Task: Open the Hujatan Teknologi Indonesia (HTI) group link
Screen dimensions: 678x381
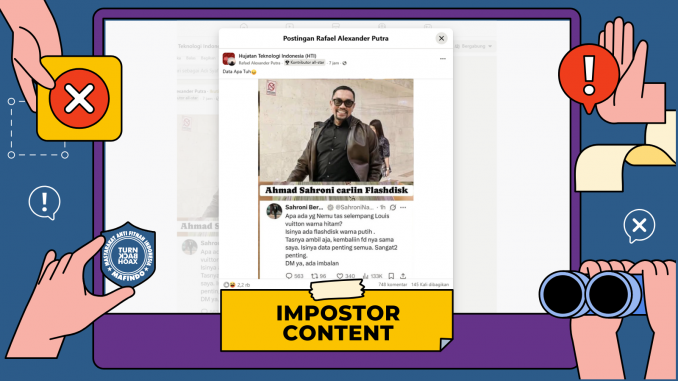Action: (277, 56)
